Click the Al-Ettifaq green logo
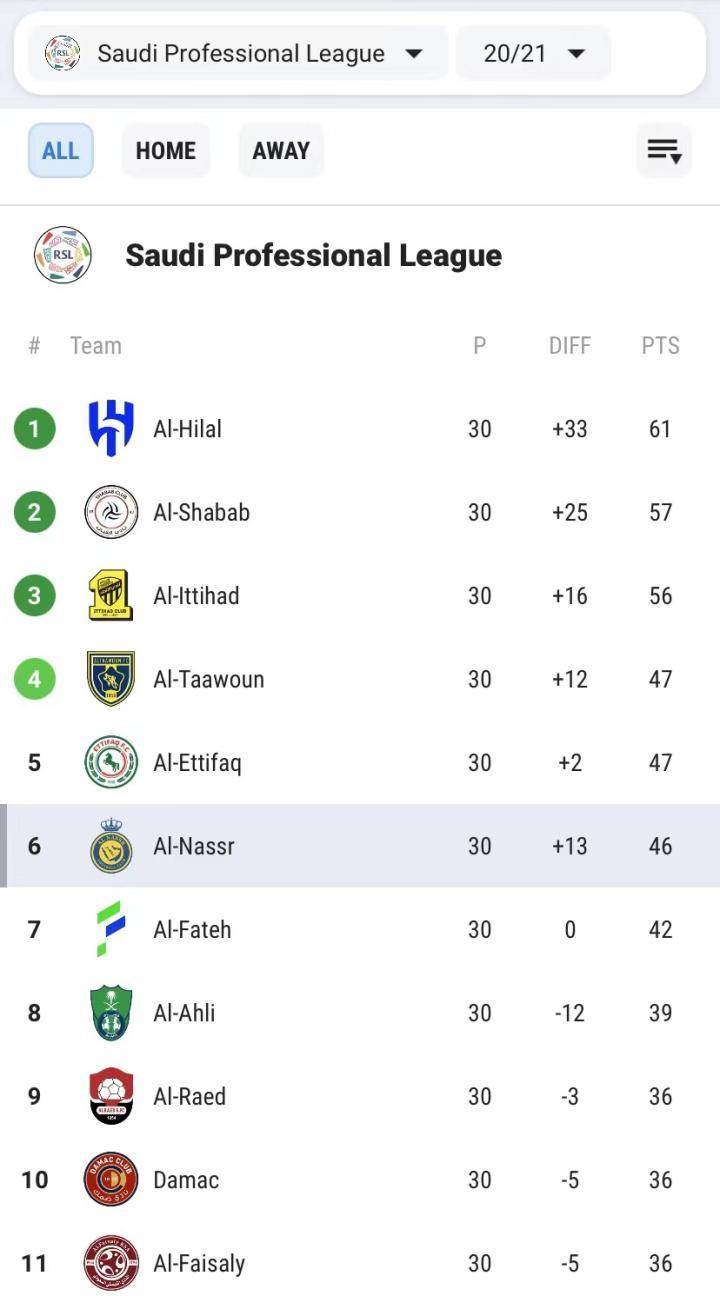This screenshot has height=1296, width=720. (111, 763)
